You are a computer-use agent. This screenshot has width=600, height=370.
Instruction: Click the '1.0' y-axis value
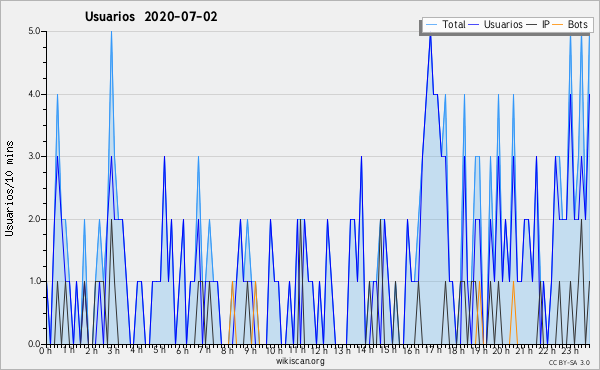tap(34, 282)
